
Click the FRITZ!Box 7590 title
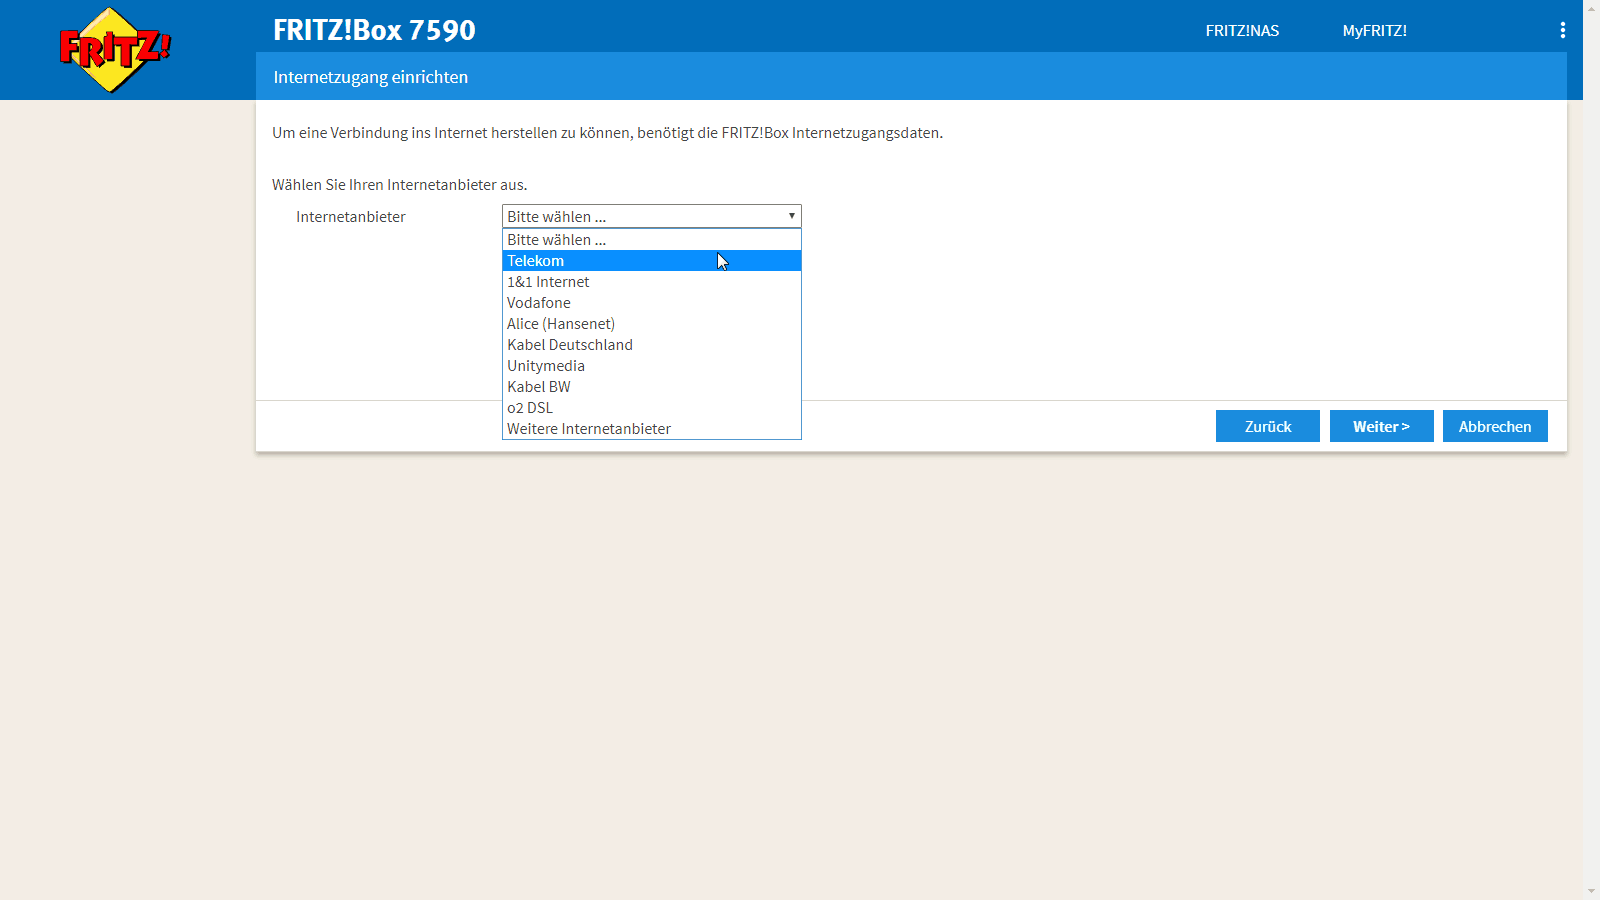tap(375, 30)
